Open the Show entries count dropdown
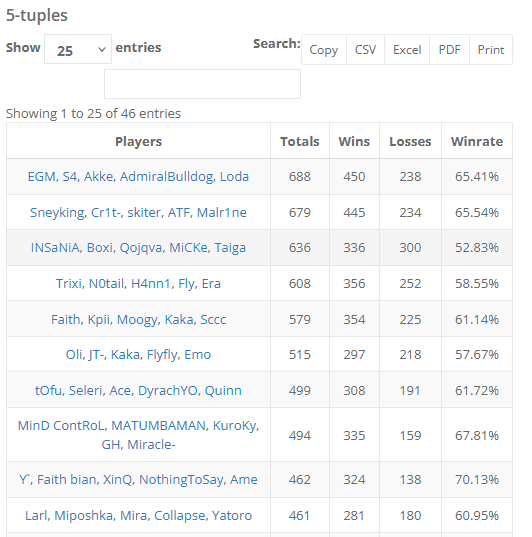Viewport: 532px width, 537px height. tap(78, 49)
